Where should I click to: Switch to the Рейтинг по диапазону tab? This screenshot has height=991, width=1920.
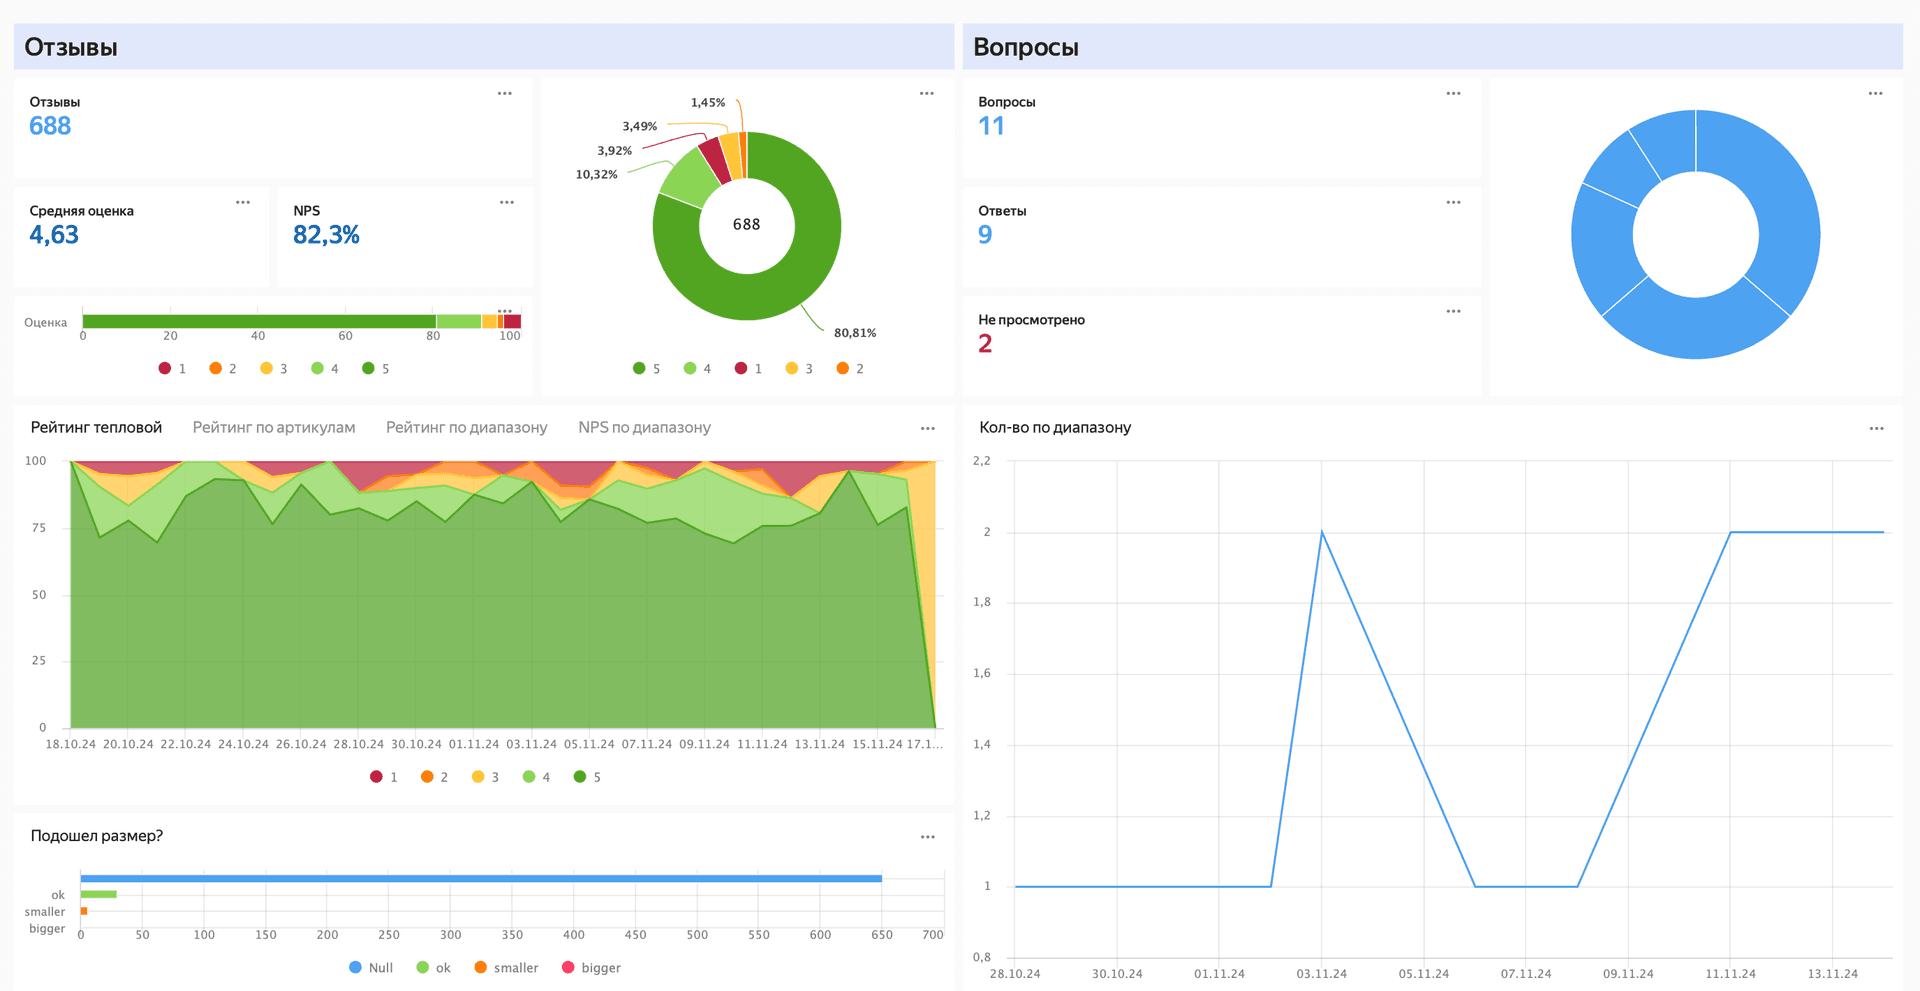(x=467, y=427)
